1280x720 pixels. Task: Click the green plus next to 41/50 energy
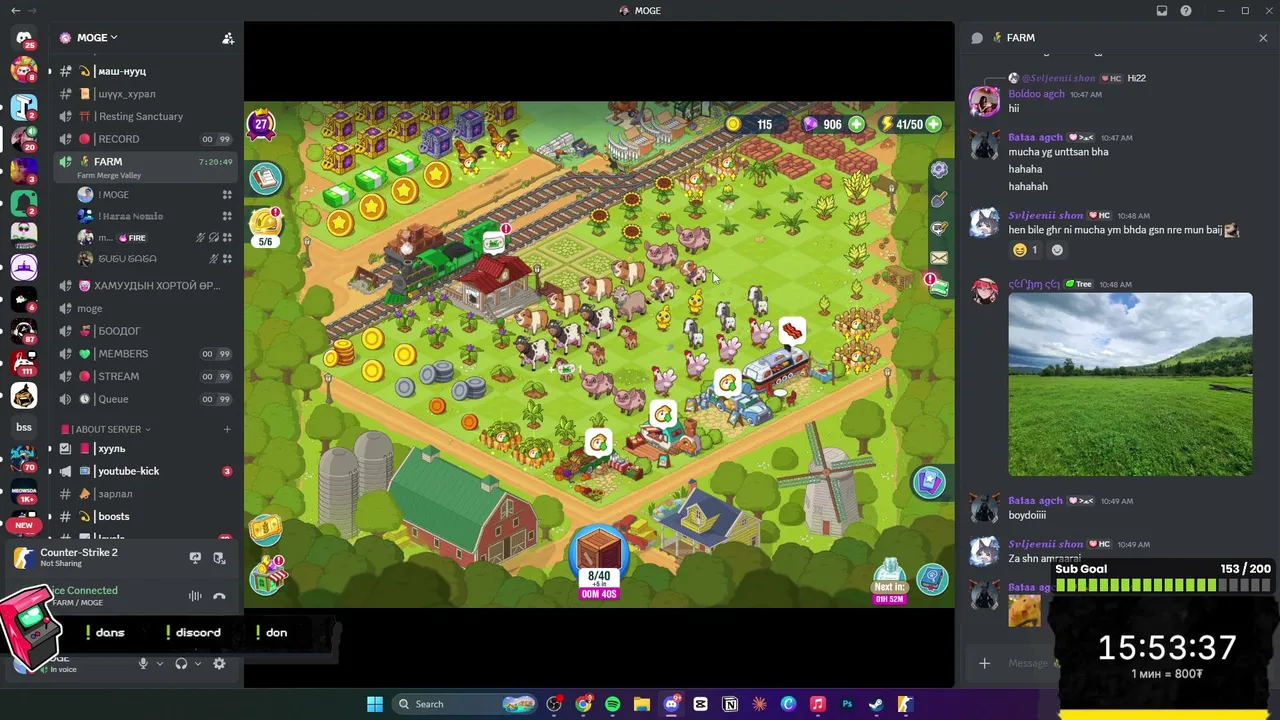[933, 124]
